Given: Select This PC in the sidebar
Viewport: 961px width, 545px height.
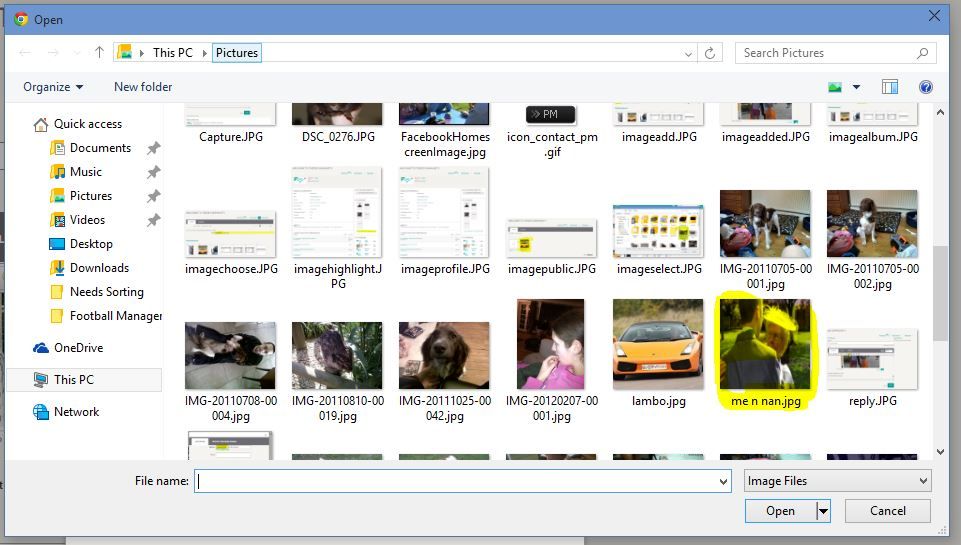Looking at the screenshot, I should click(73, 380).
